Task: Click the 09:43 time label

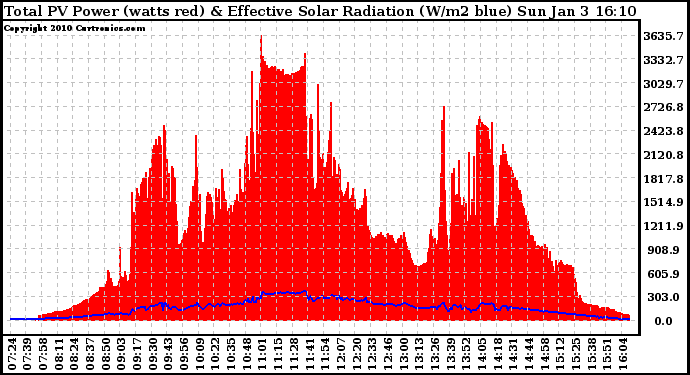Action: (169, 355)
